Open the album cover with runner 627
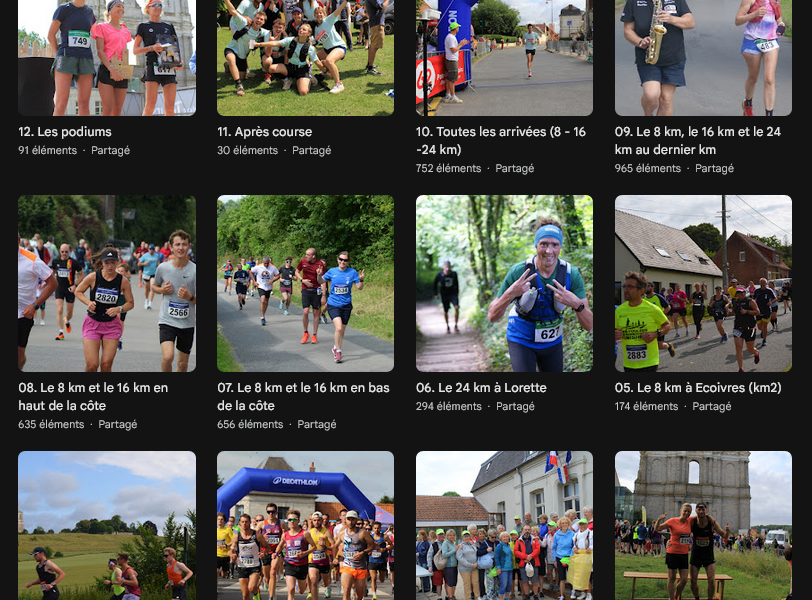Image resolution: width=812 pixels, height=600 pixels. click(x=504, y=283)
